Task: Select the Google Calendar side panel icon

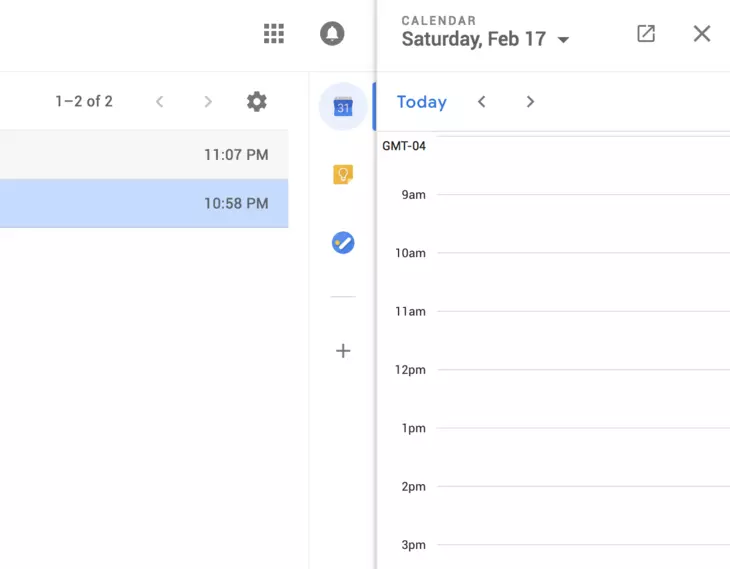Action: click(x=343, y=107)
